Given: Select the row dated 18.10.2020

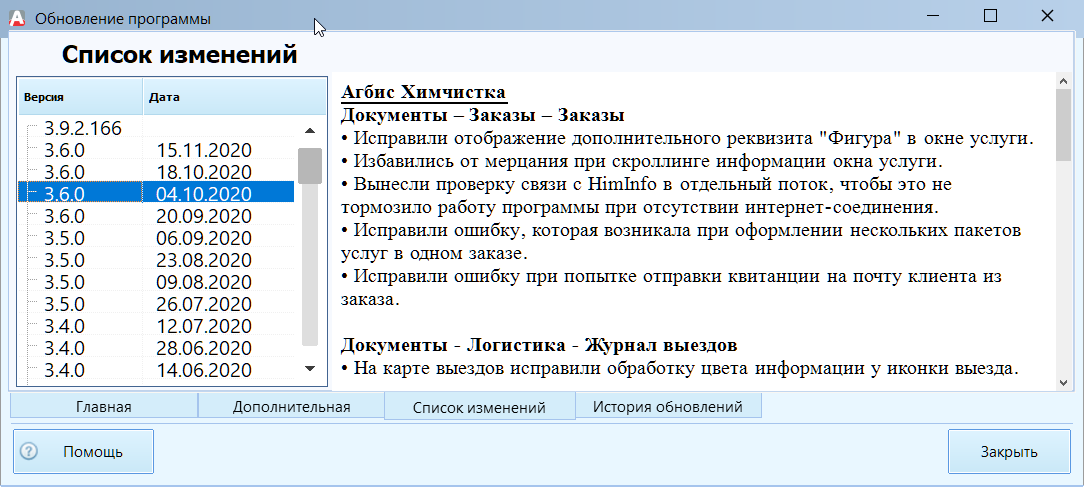Looking at the screenshot, I should pyautogui.click(x=156, y=172).
